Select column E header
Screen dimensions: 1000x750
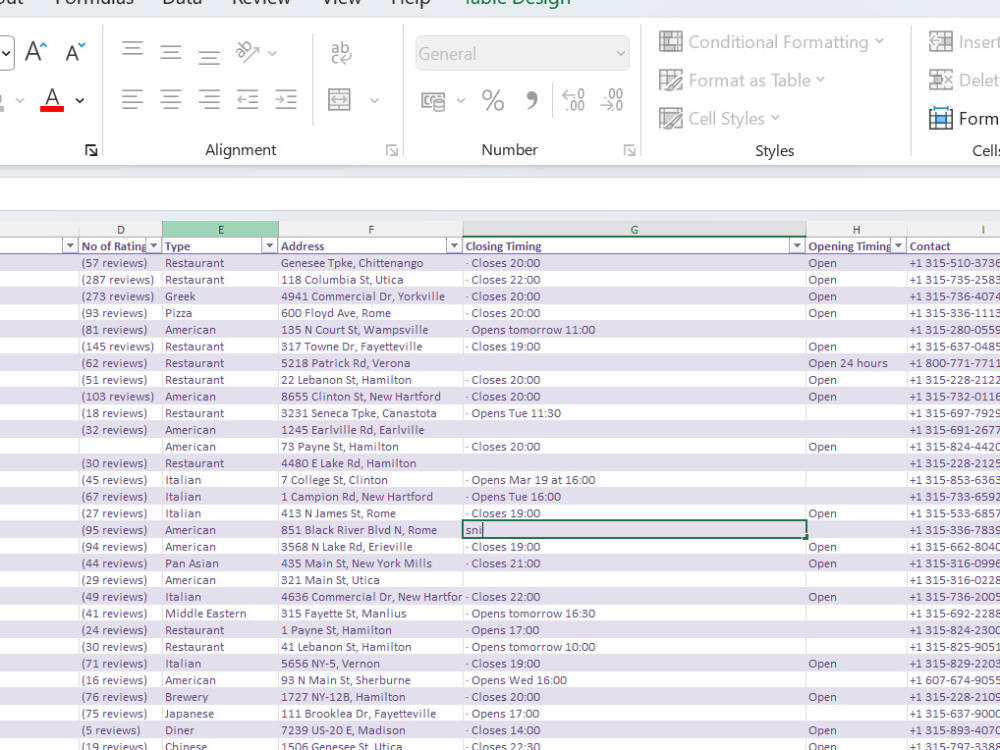click(x=221, y=230)
